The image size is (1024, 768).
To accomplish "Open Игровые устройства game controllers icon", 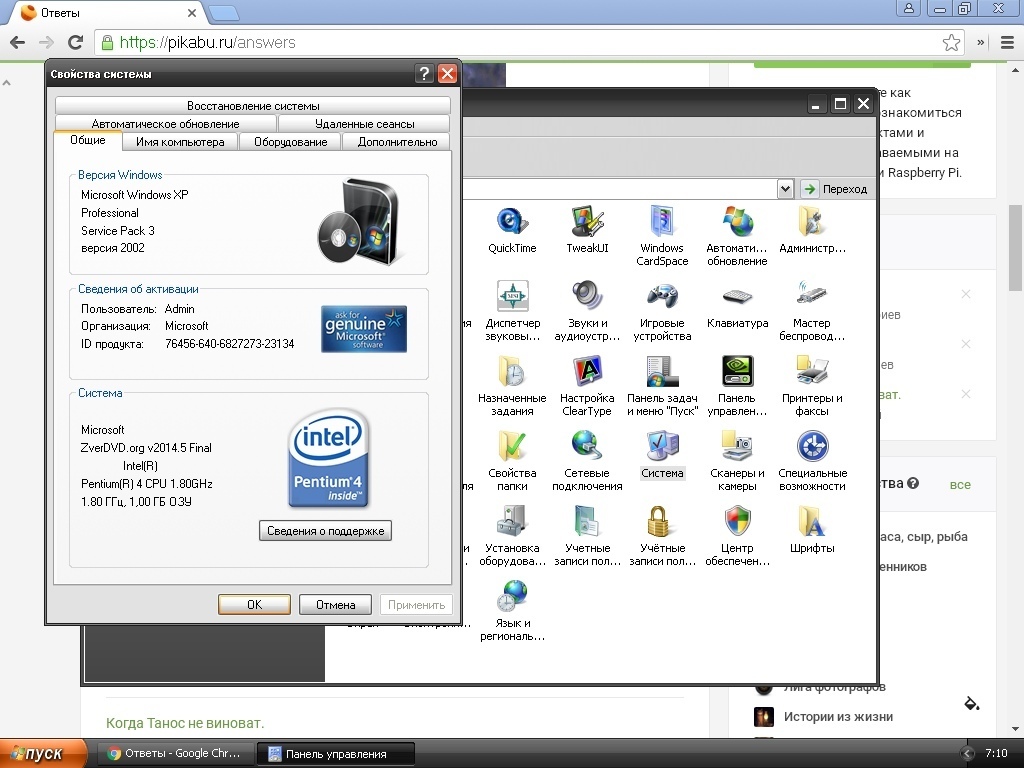I will (662, 298).
